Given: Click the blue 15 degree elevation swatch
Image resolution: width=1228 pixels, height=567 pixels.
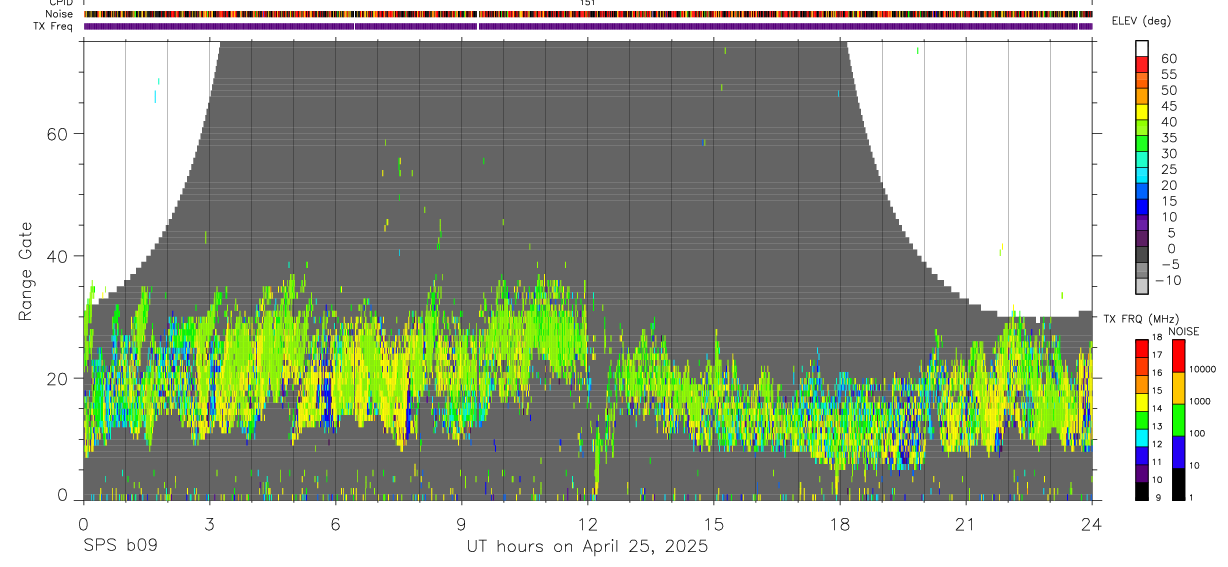Looking at the screenshot, I should [1142, 208].
